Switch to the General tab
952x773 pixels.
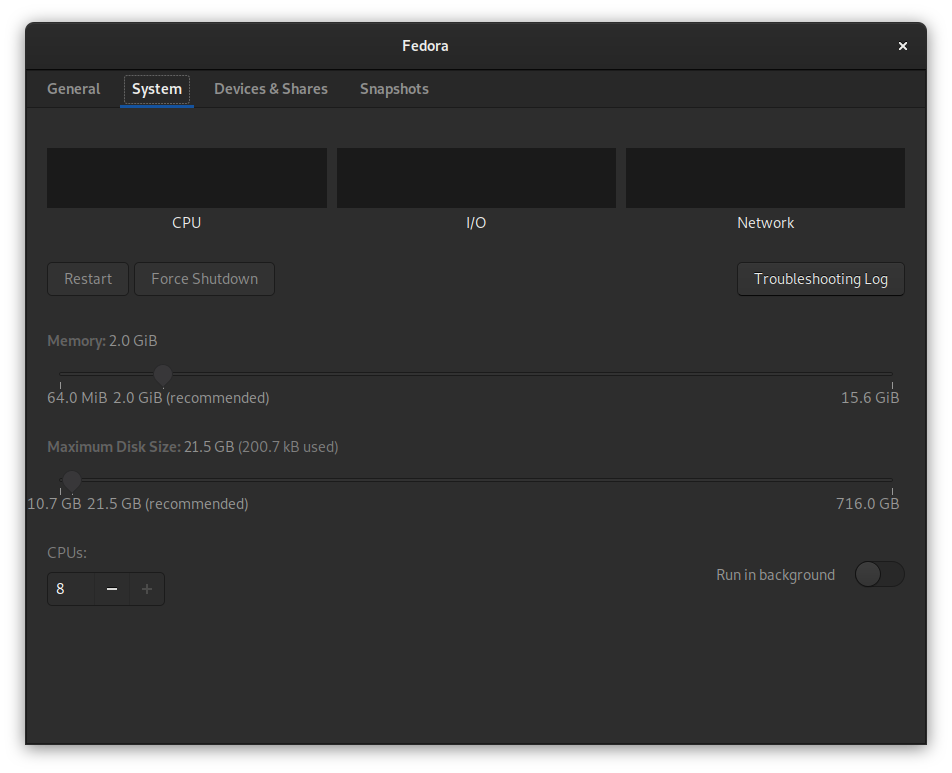click(x=73, y=89)
